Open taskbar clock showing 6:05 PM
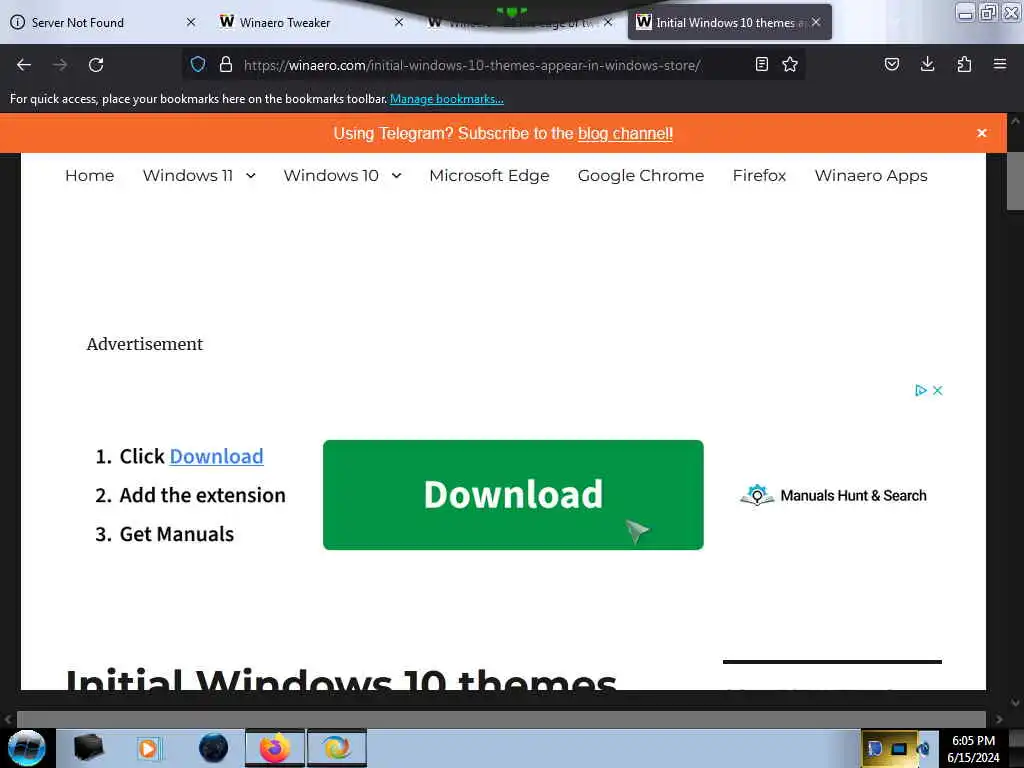 pos(973,748)
